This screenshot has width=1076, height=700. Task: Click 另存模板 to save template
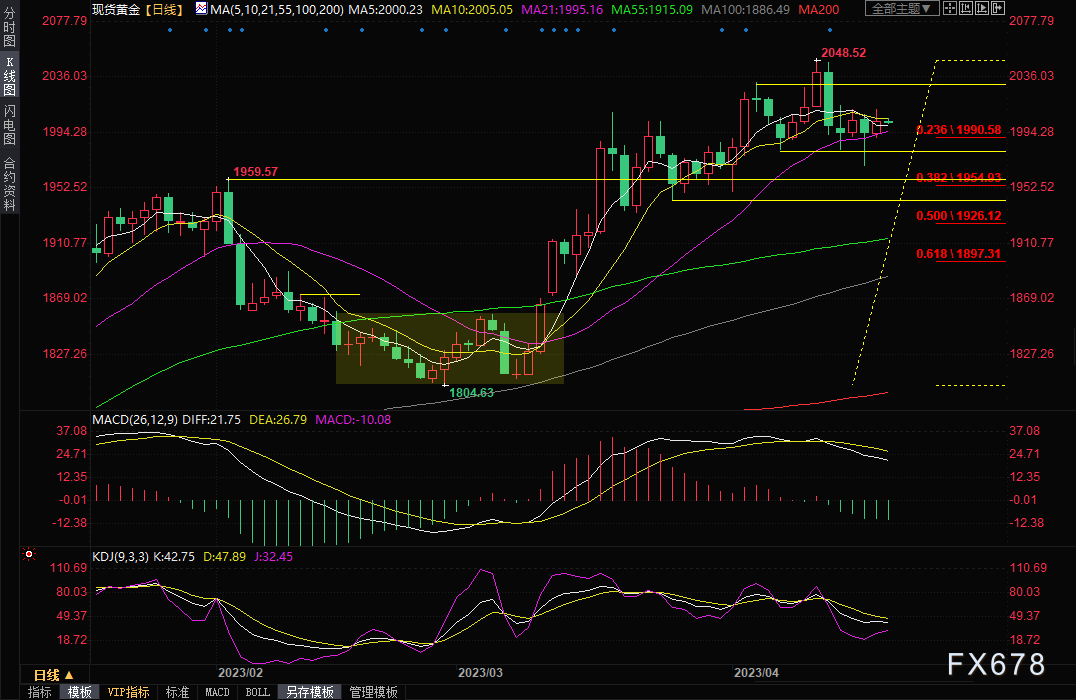[309, 692]
